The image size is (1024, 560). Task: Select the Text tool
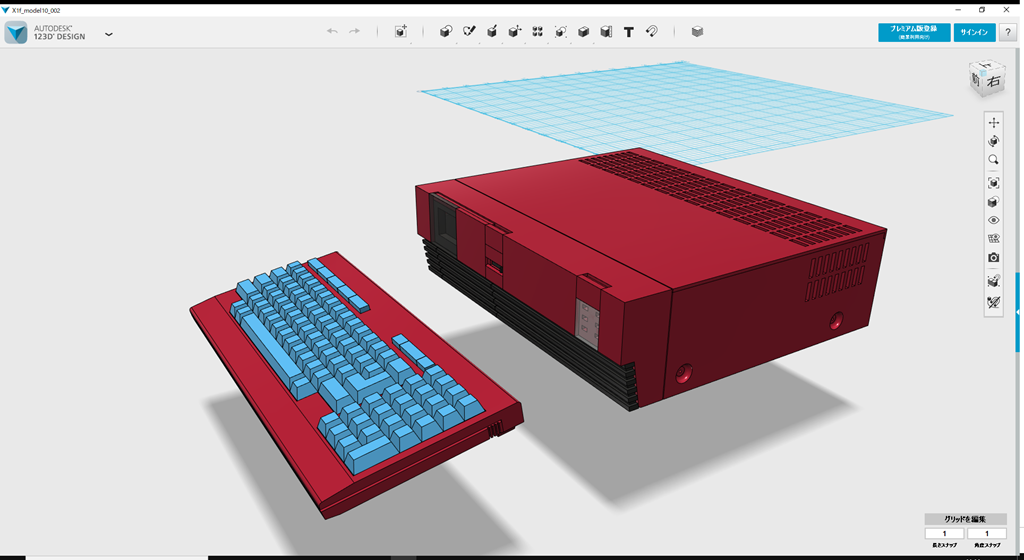click(x=629, y=32)
